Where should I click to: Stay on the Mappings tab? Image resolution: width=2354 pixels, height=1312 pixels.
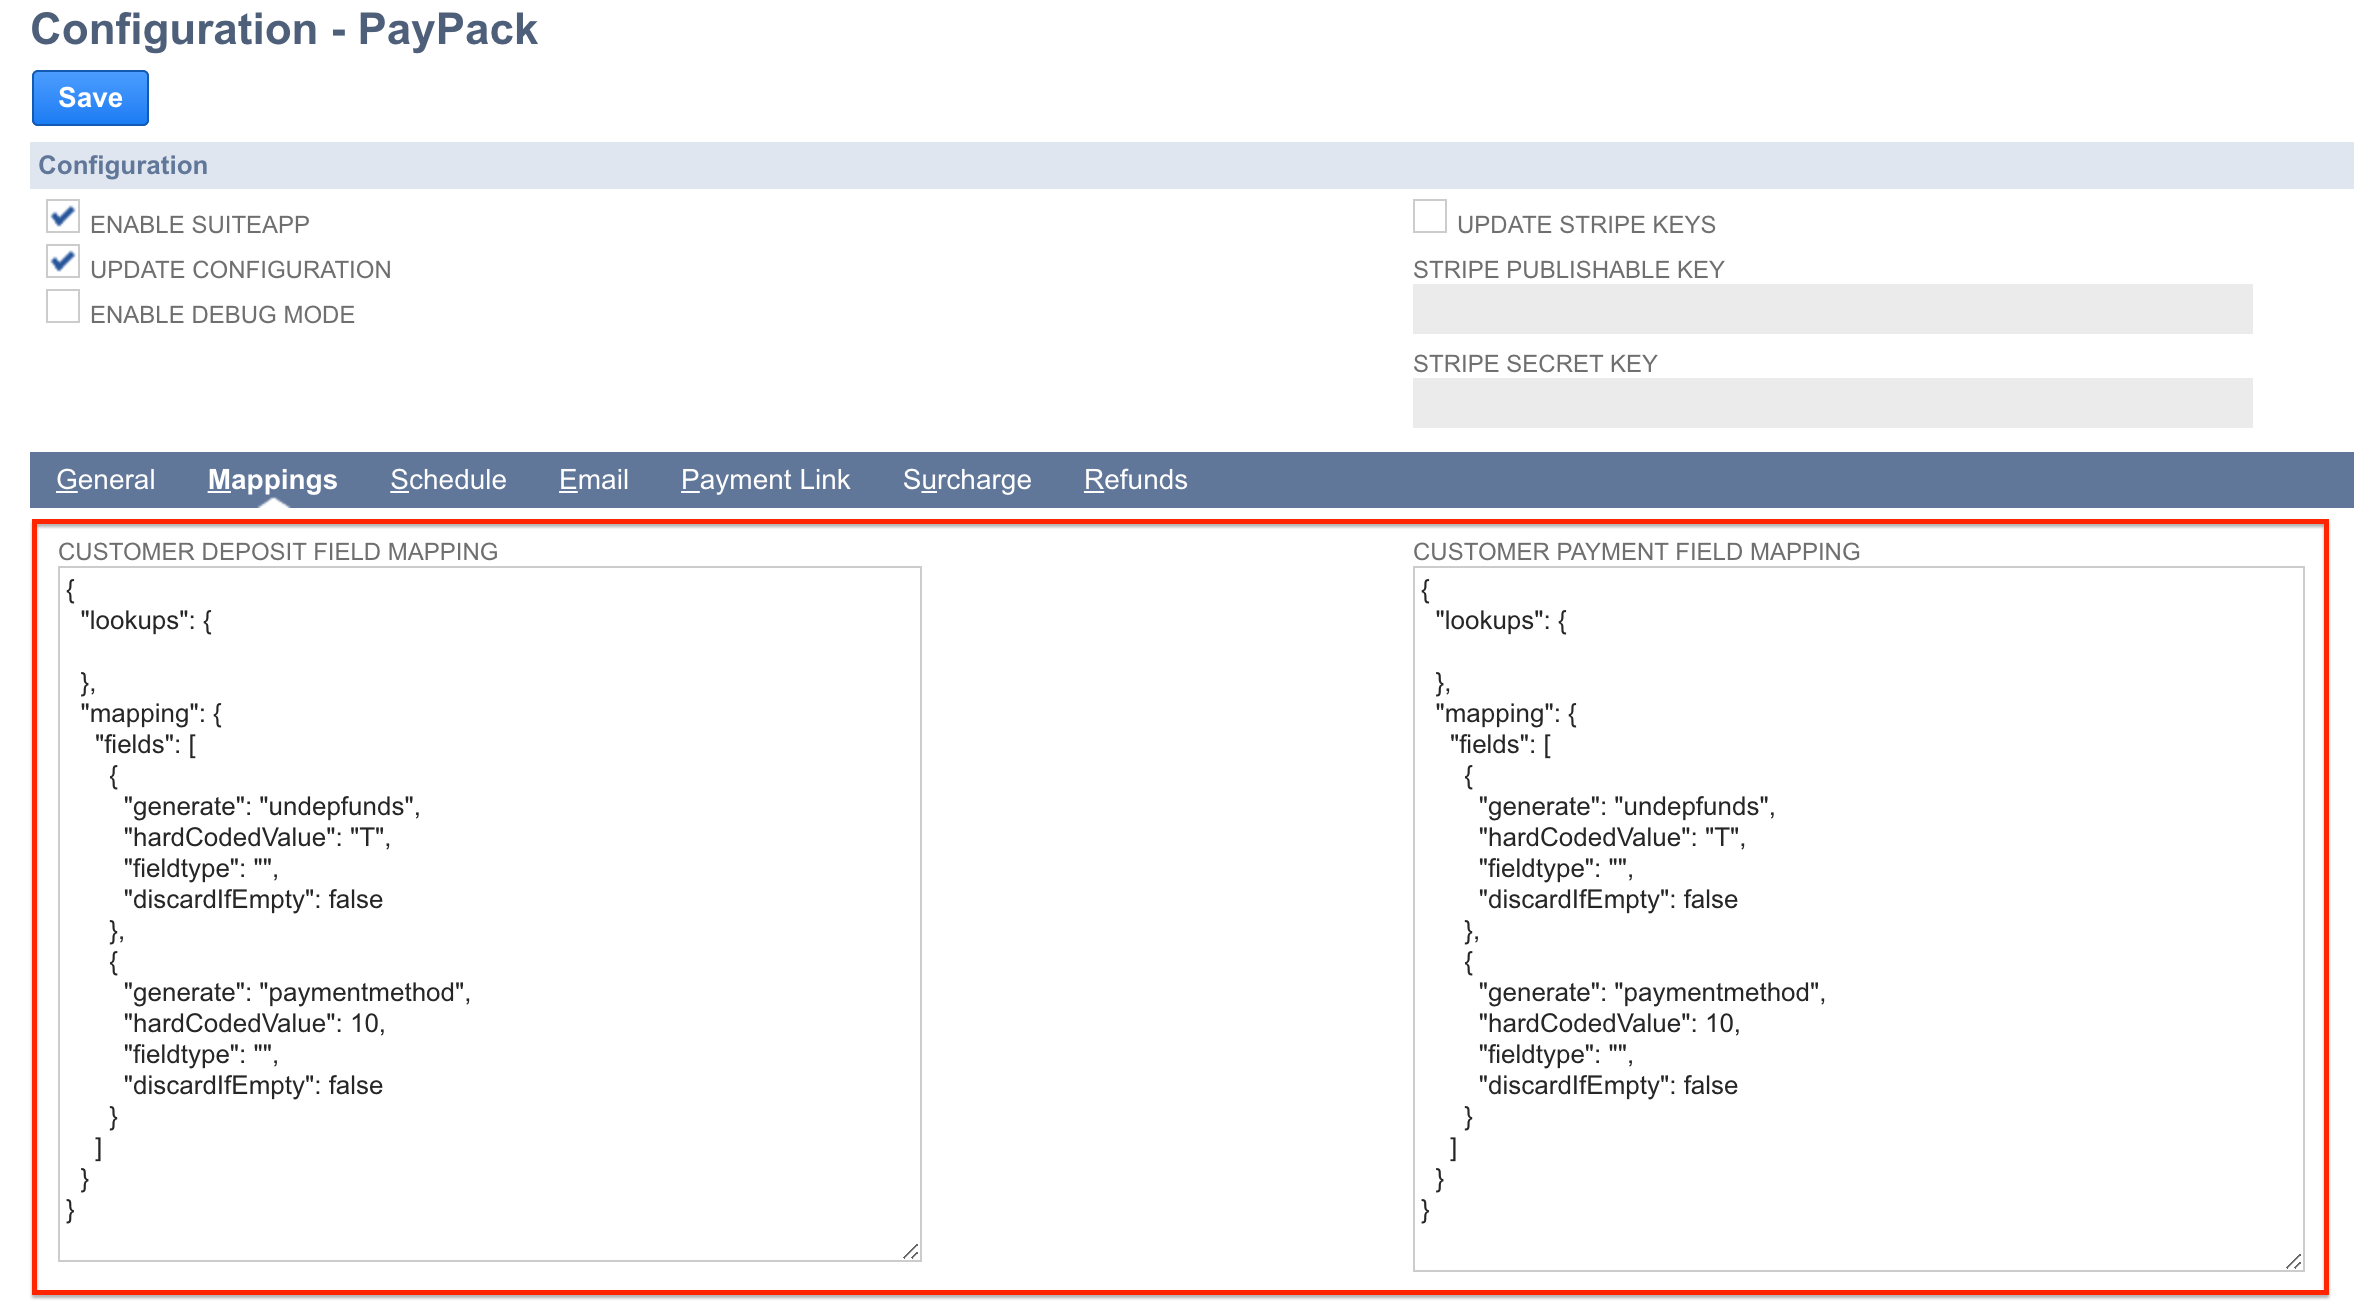pyautogui.click(x=271, y=479)
